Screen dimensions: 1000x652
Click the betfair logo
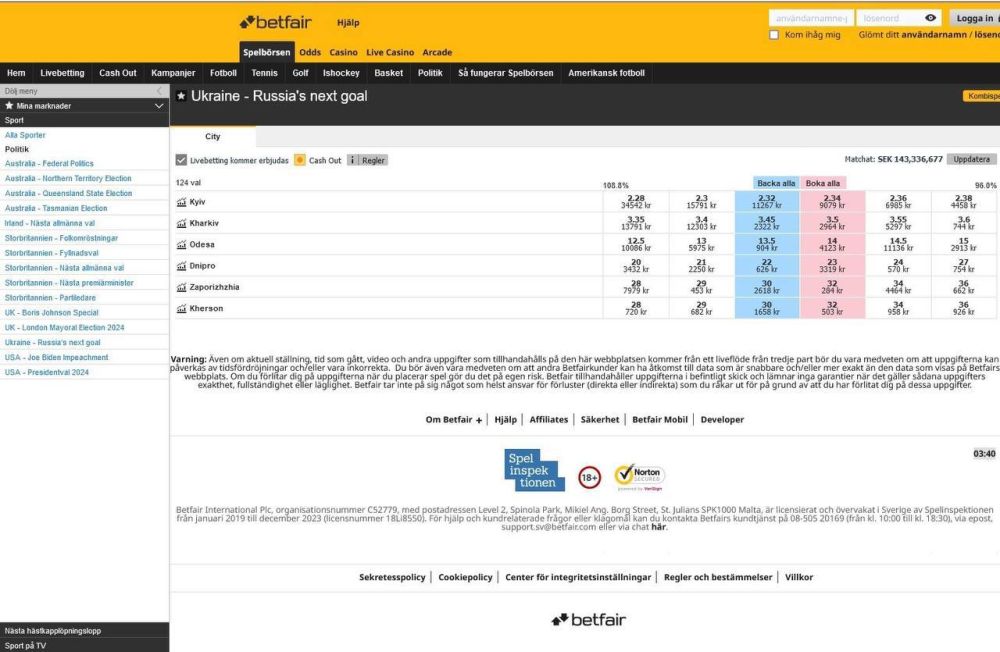coord(275,21)
